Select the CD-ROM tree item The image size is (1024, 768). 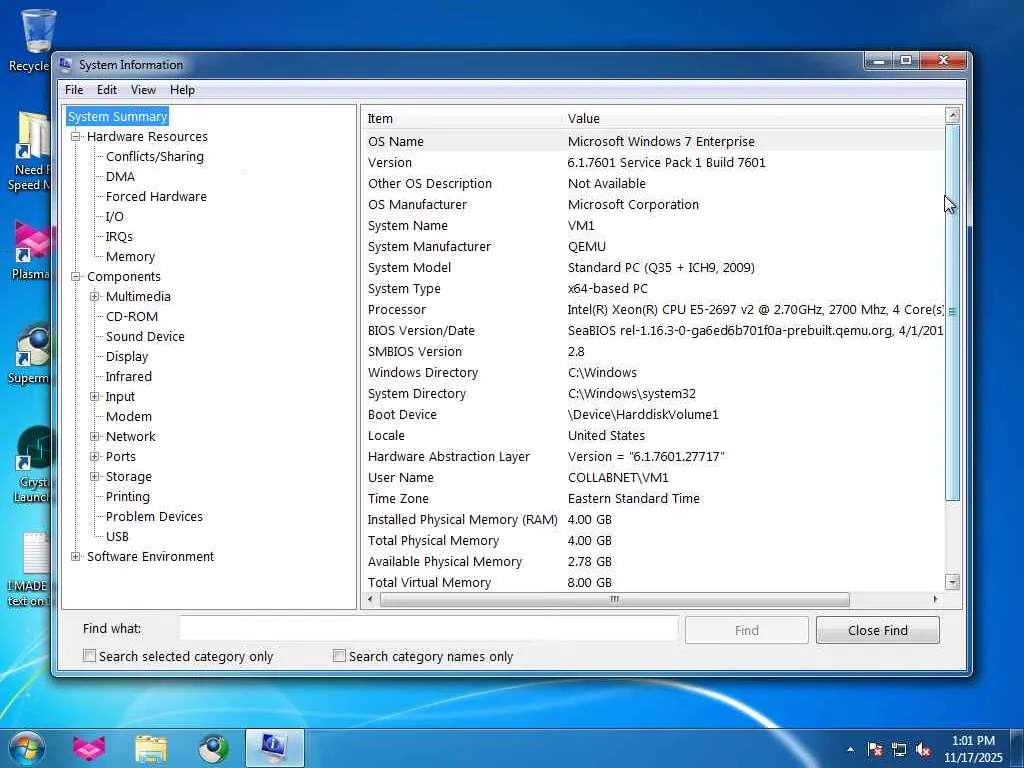(131, 317)
